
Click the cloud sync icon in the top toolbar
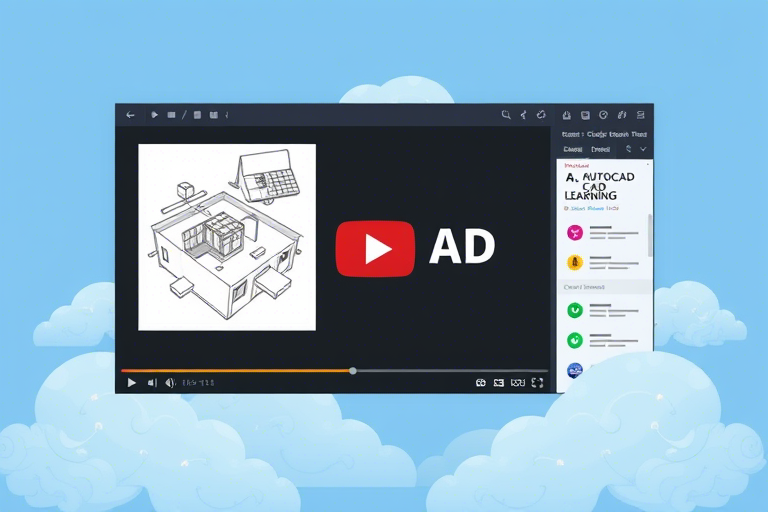click(541, 115)
